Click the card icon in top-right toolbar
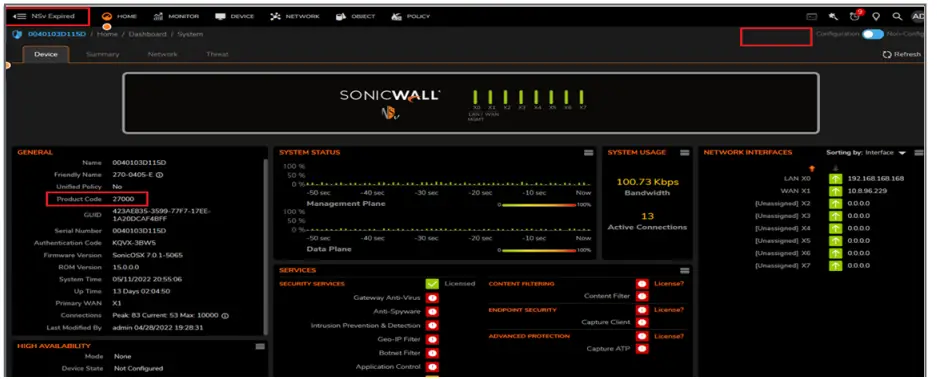Image resolution: width=937 pixels, height=379 pixels. [812, 17]
